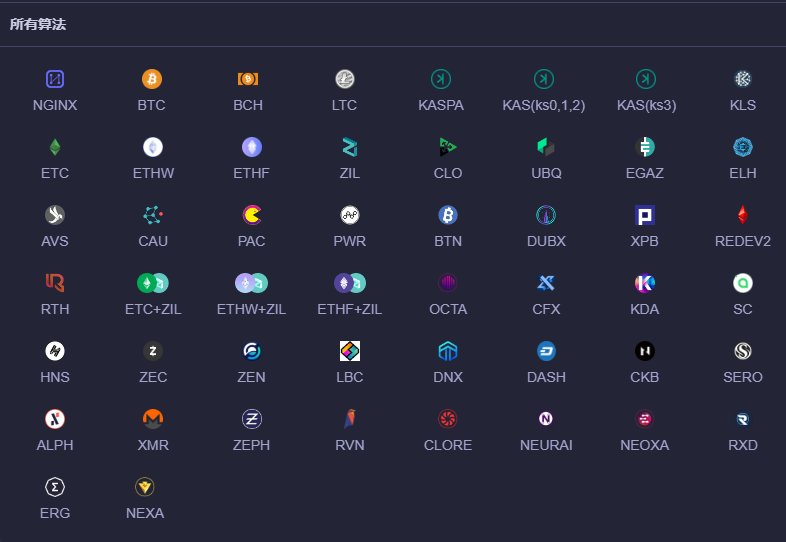
Task: Click the CLORE label link
Action: pyautogui.click(x=448, y=445)
